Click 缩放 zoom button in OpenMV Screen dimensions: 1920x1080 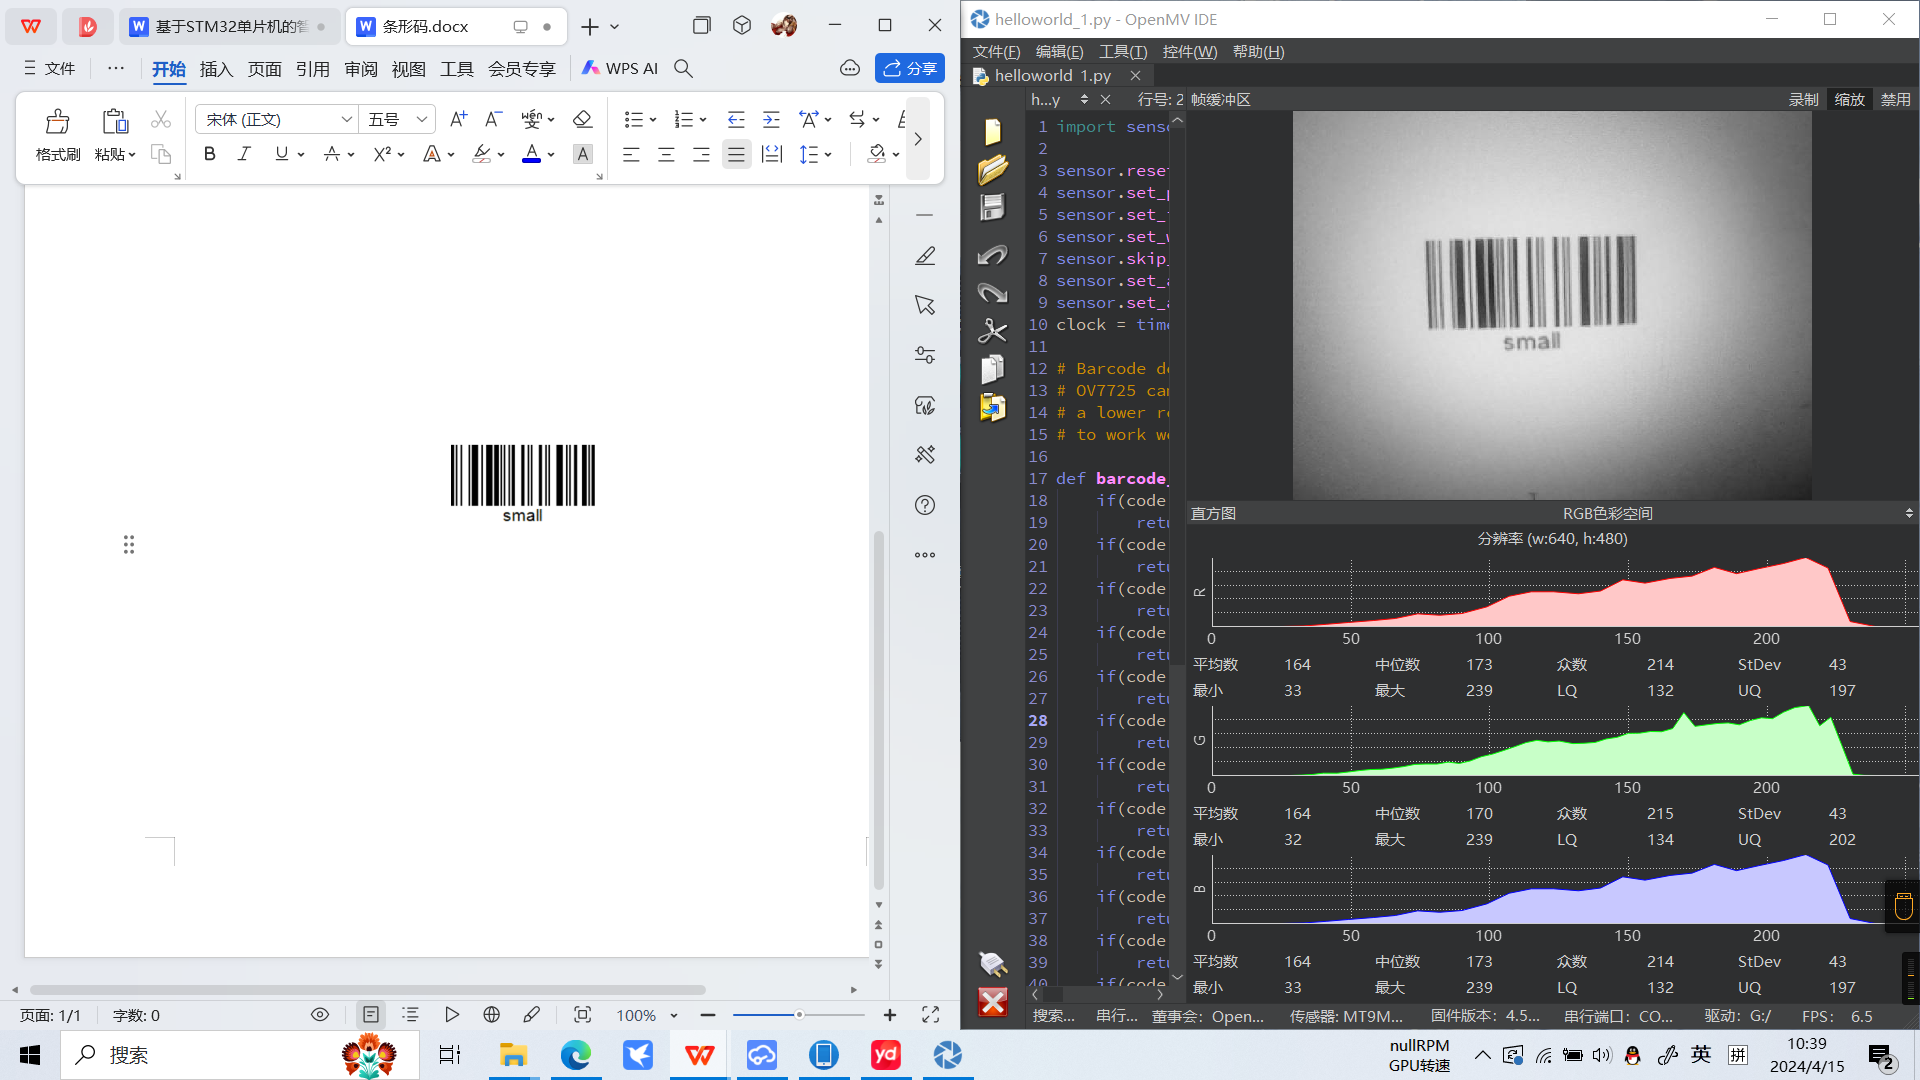[x=1849, y=99]
